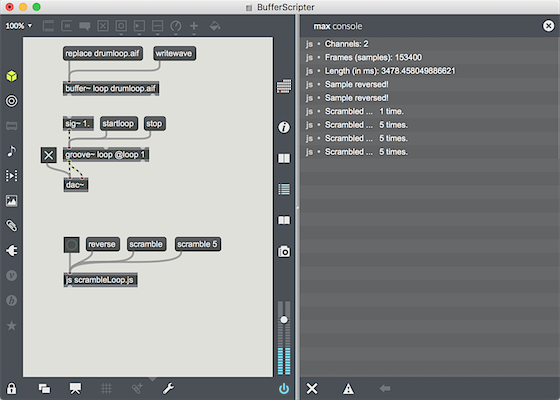The image size is (560, 400).
Task: Open the snippets paperclip icon
Action: 11,226
